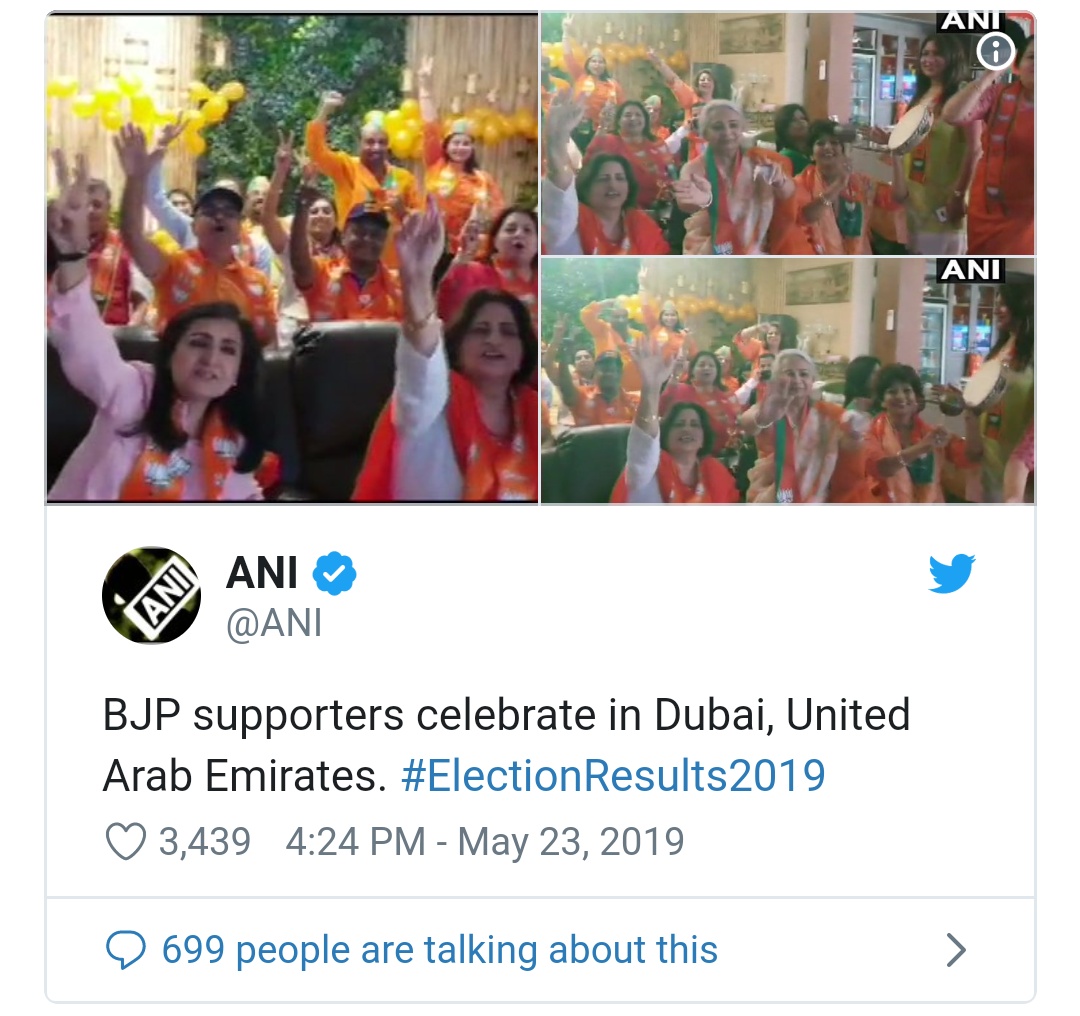1080x1016 pixels.
Task: Expand conversation with right chevron arrow
Action: click(x=955, y=950)
